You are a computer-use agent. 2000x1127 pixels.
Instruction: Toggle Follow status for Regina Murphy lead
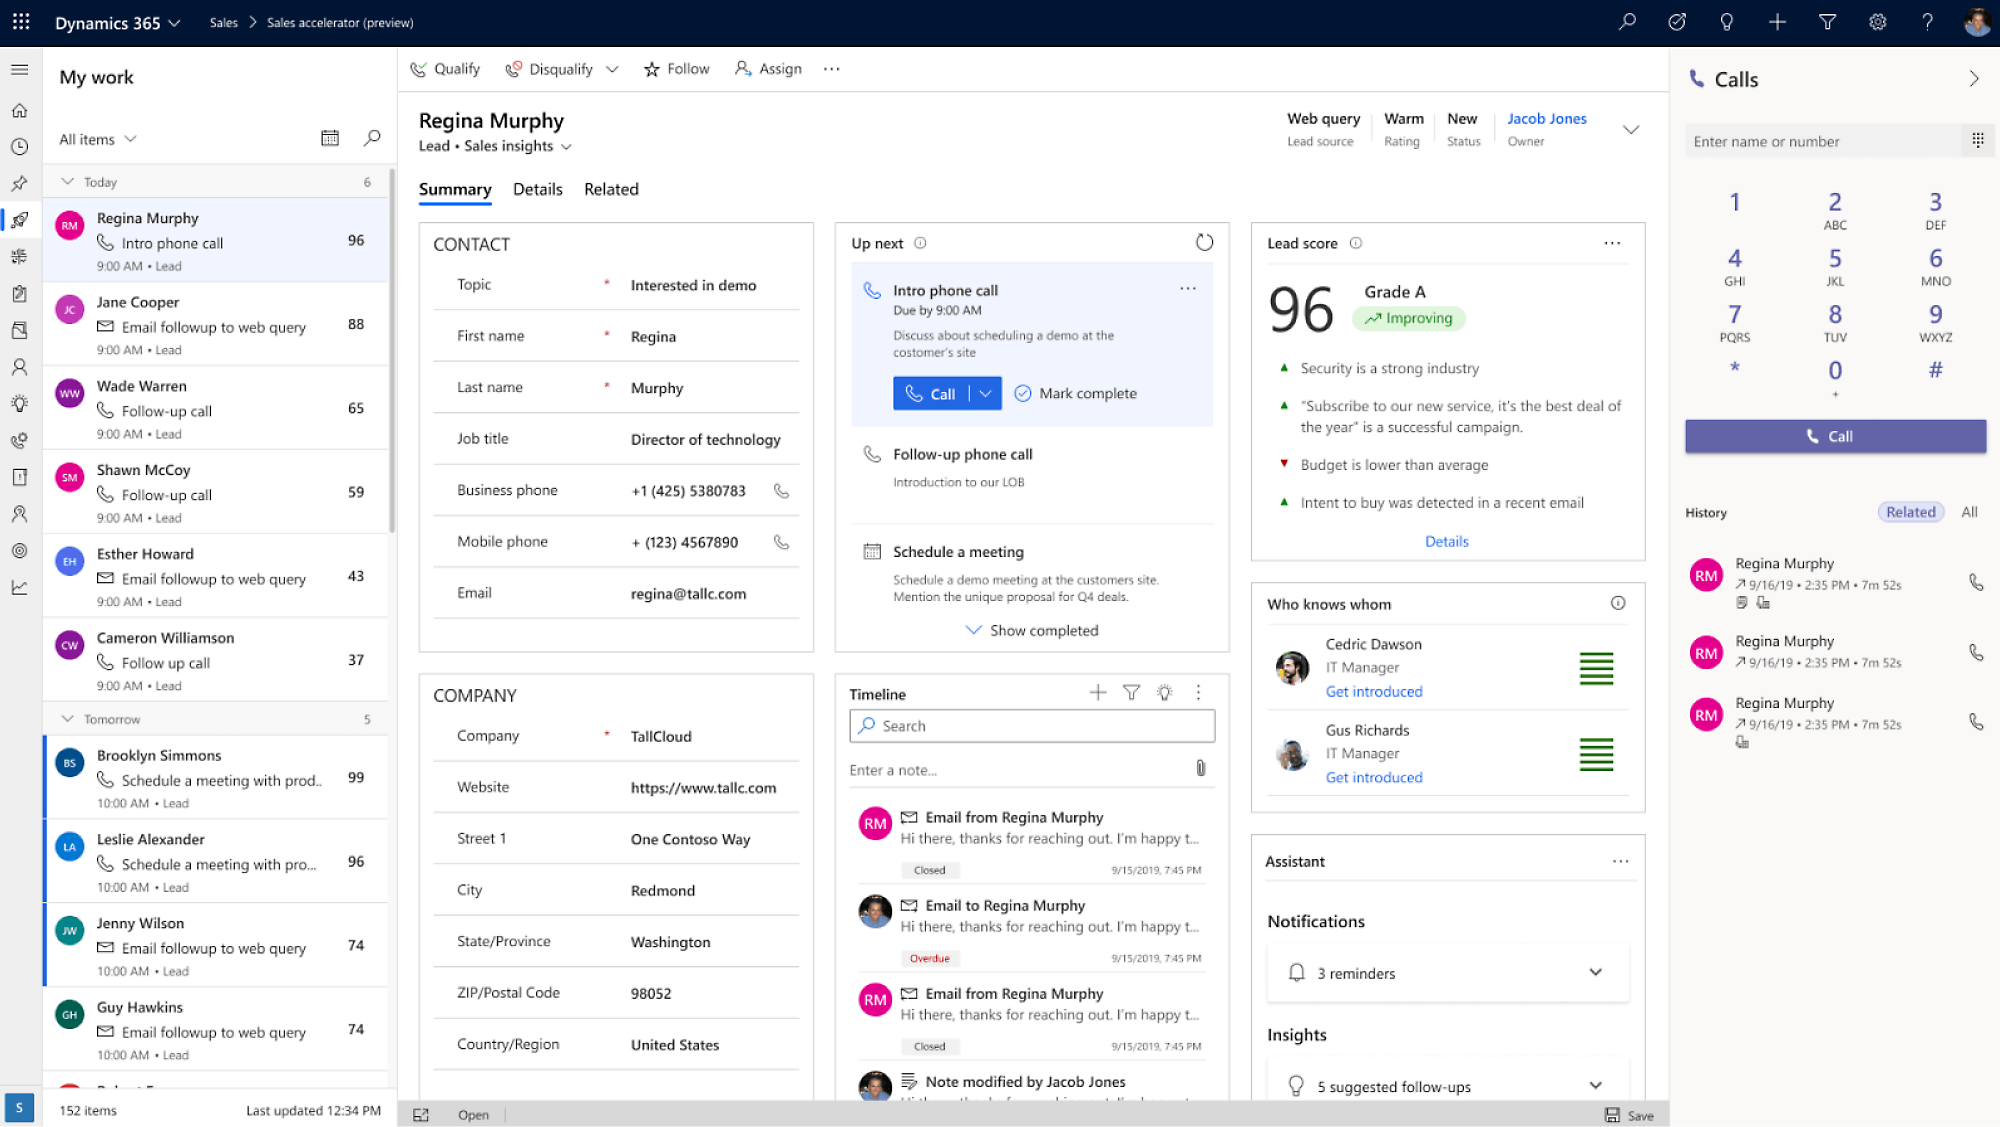[676, 67]
